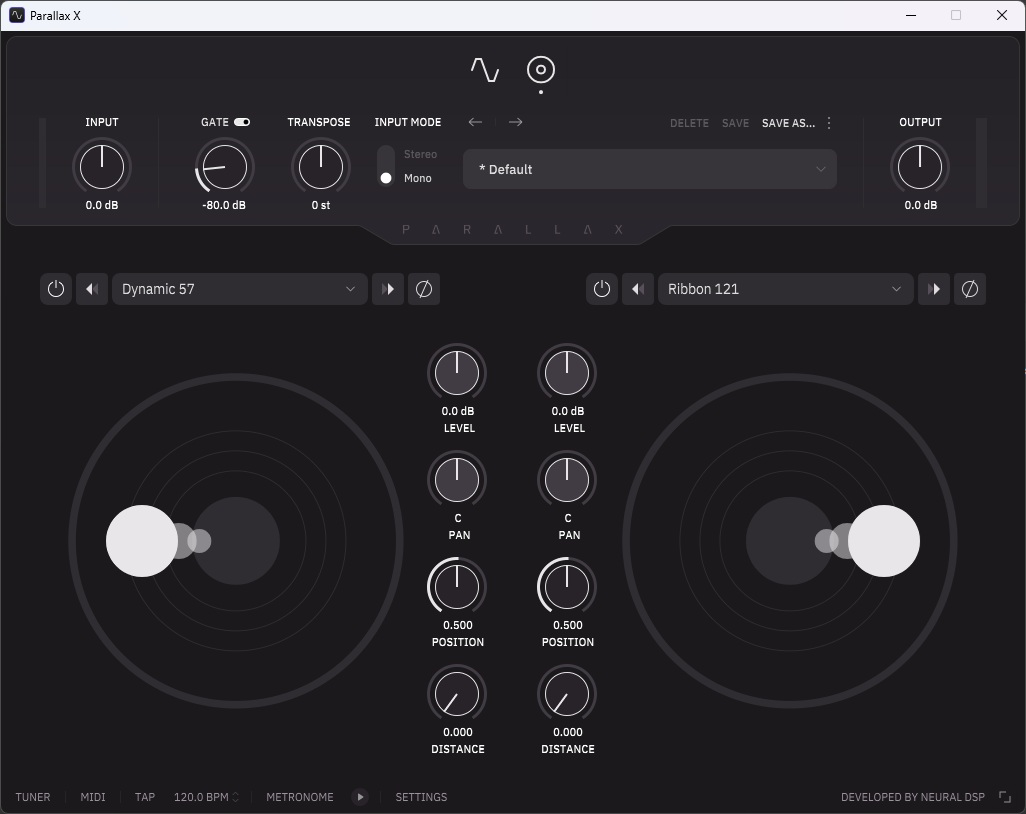
Task: Click the Gate -80.0 dB value
Action: point(224,205)
